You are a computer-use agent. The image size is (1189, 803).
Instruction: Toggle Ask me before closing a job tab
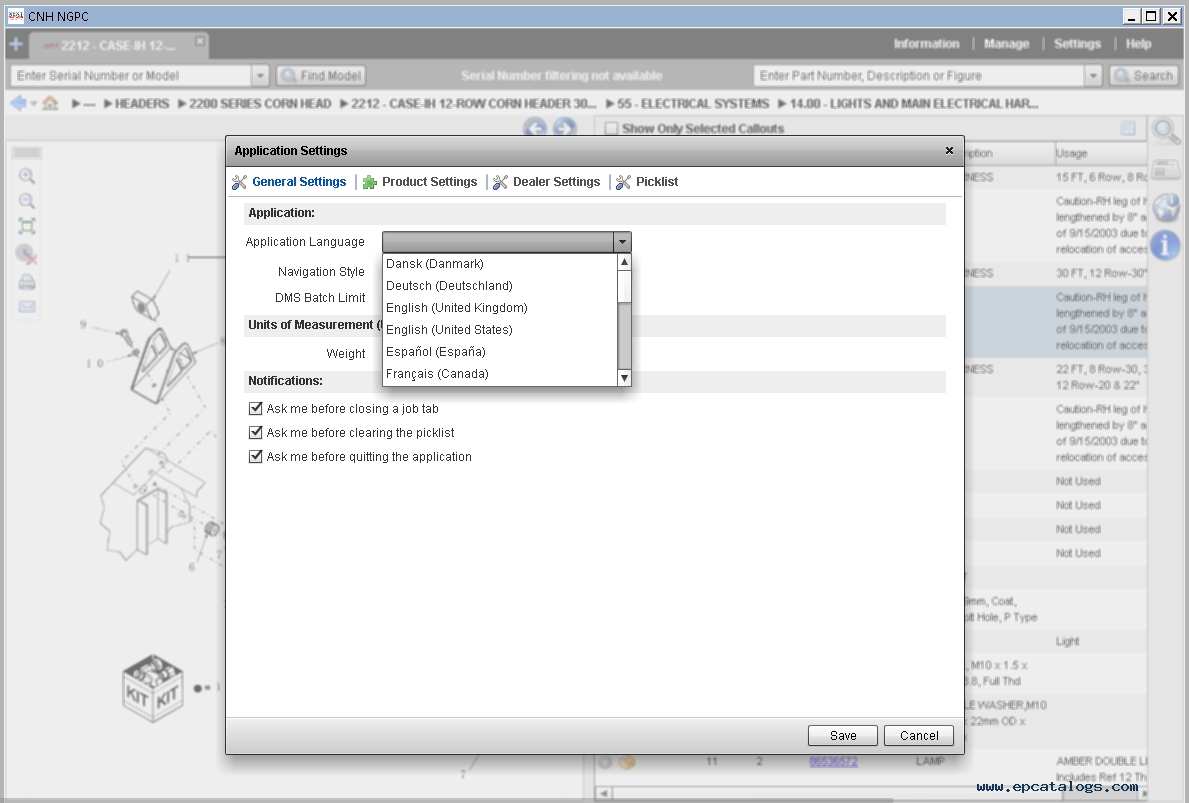coord(256,409)
